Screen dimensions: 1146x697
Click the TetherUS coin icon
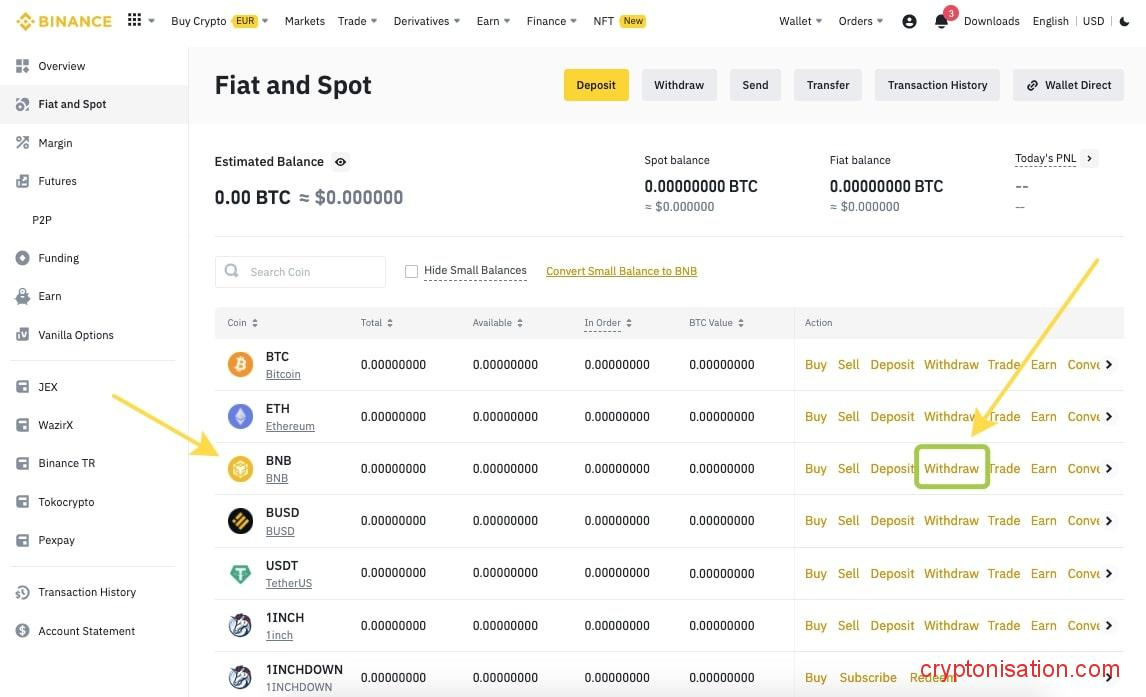[x=240, y=574]
